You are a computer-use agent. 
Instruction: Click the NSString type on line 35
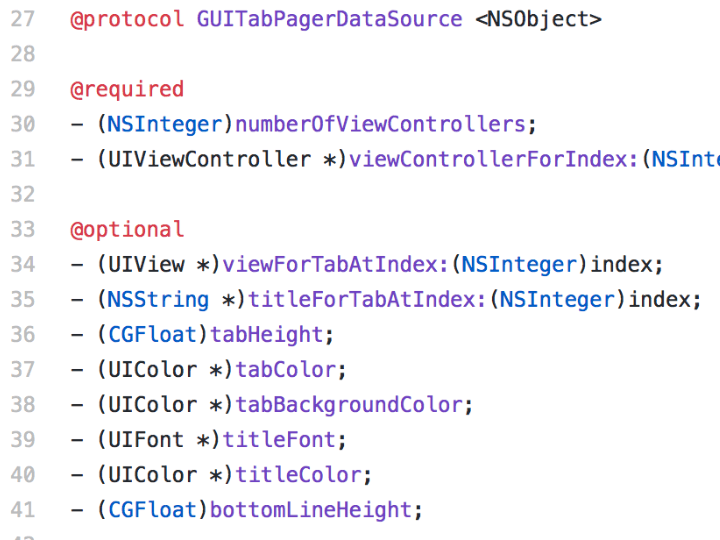coord(158,300)
